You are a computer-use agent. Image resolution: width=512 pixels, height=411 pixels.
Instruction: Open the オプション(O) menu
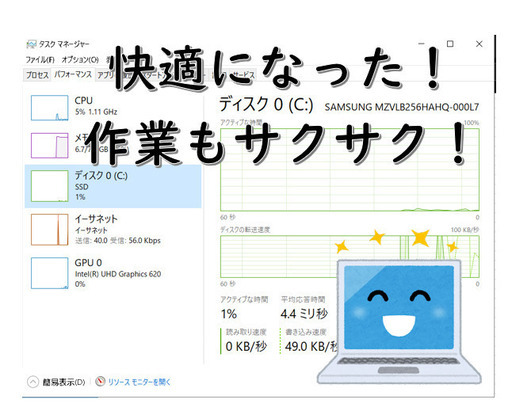tap(80, 60)
